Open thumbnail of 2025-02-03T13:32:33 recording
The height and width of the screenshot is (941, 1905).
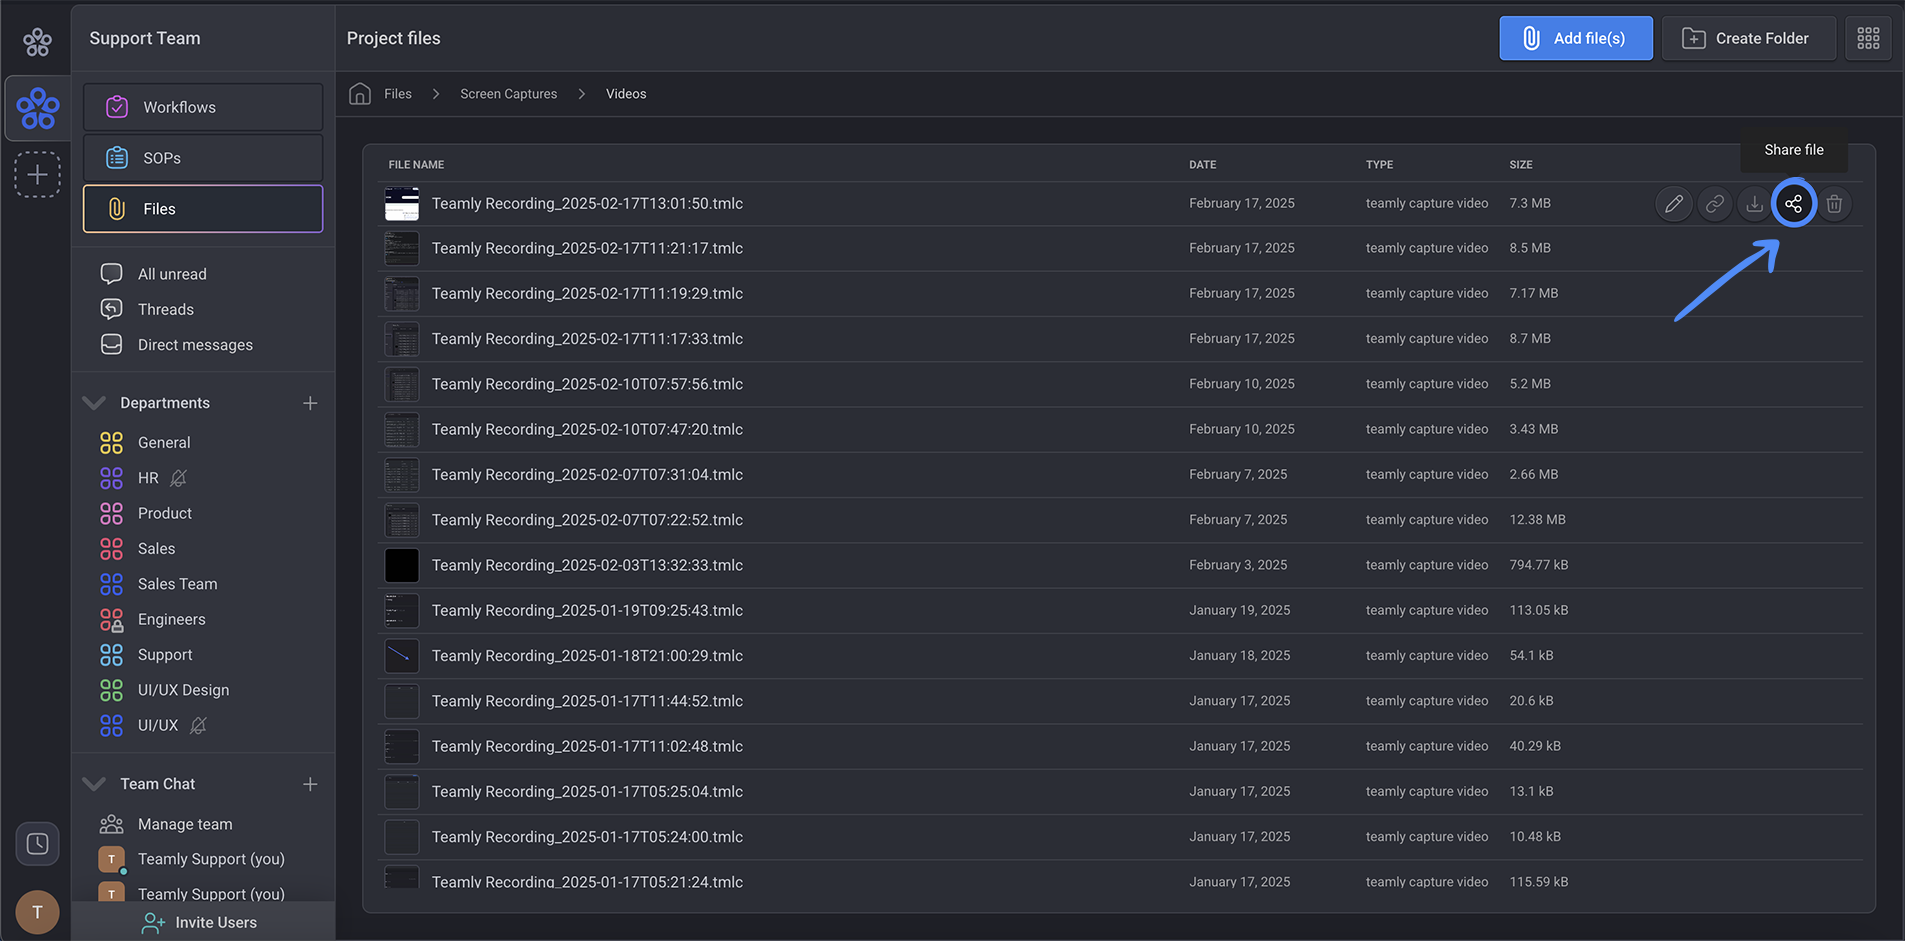402,566
